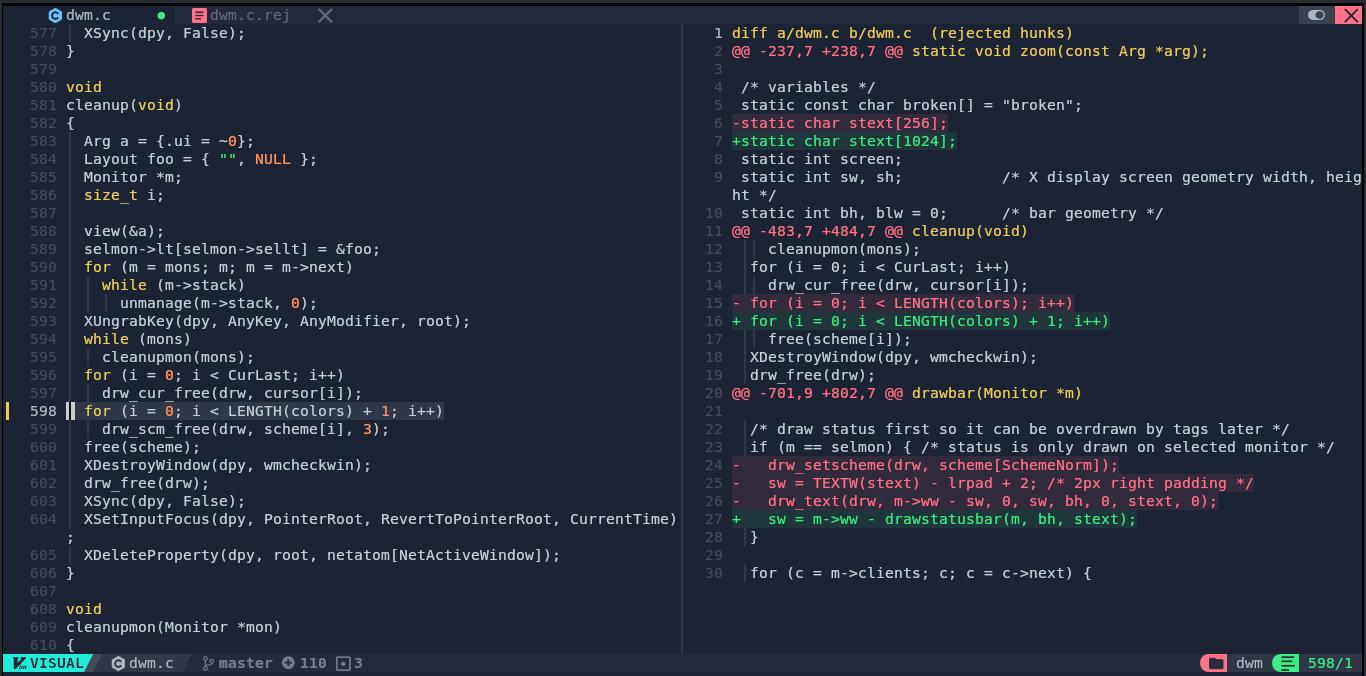Switch to the dwm.c buffer tab
The height and width of the screenshot is (676, 1366).
88,15
